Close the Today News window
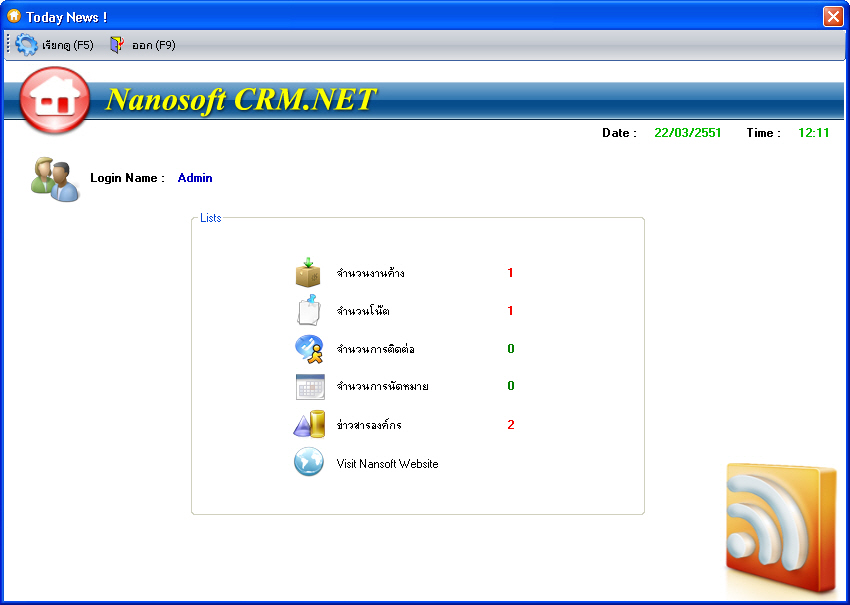Viewport: 850px width, 605px height. (x=833, y=16)
